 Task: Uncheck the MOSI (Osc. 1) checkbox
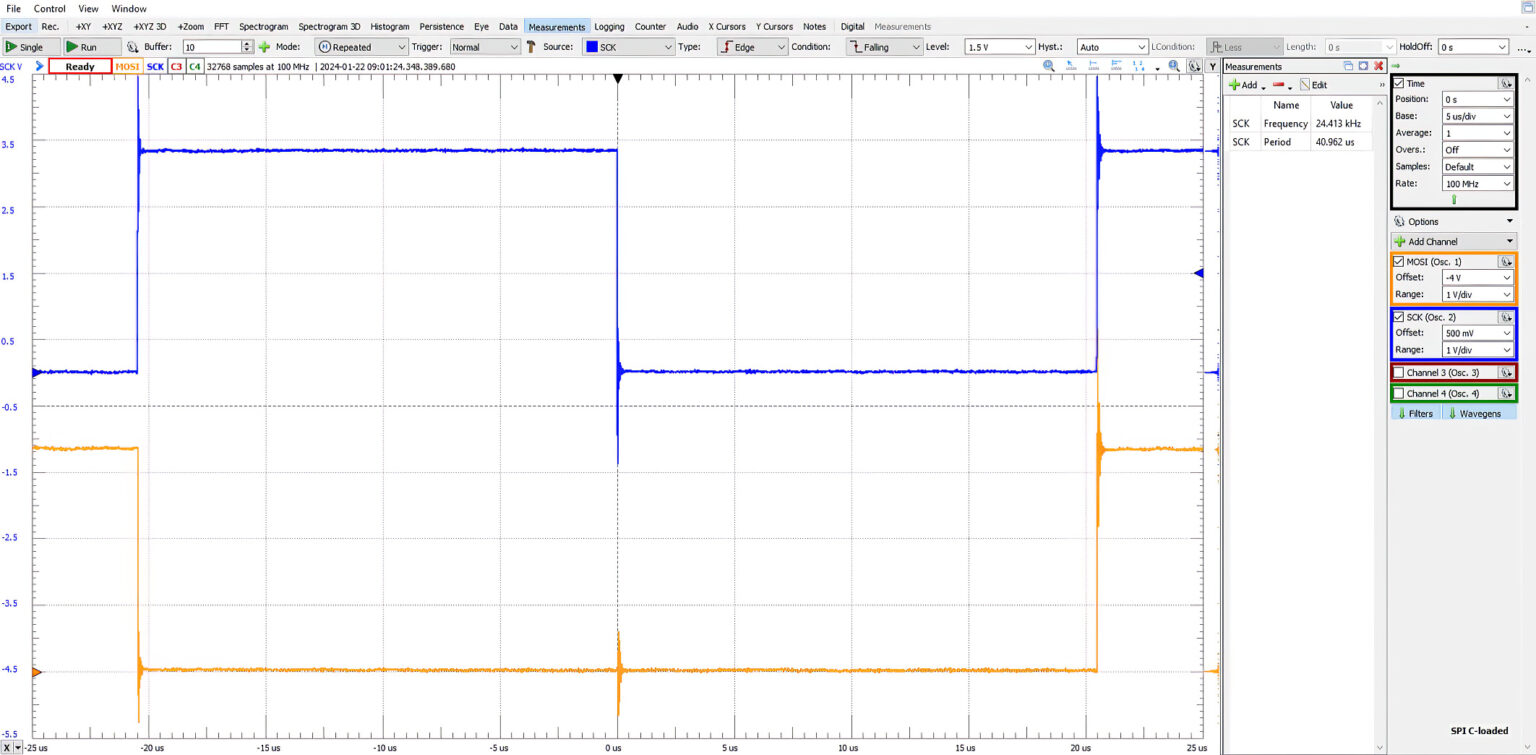[1399, 262]
